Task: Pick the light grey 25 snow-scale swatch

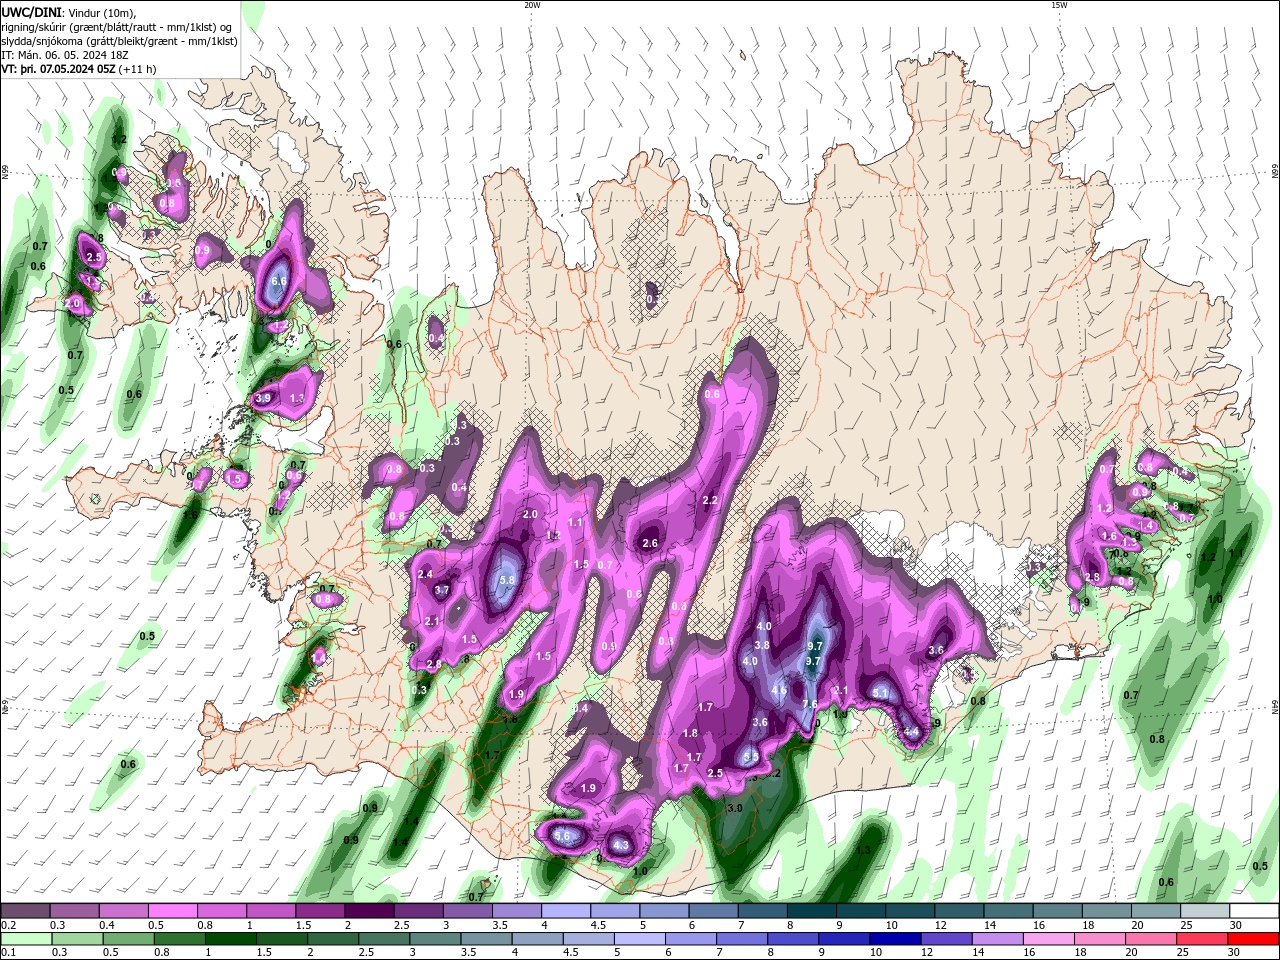Action: click(x=1203, y=911)
